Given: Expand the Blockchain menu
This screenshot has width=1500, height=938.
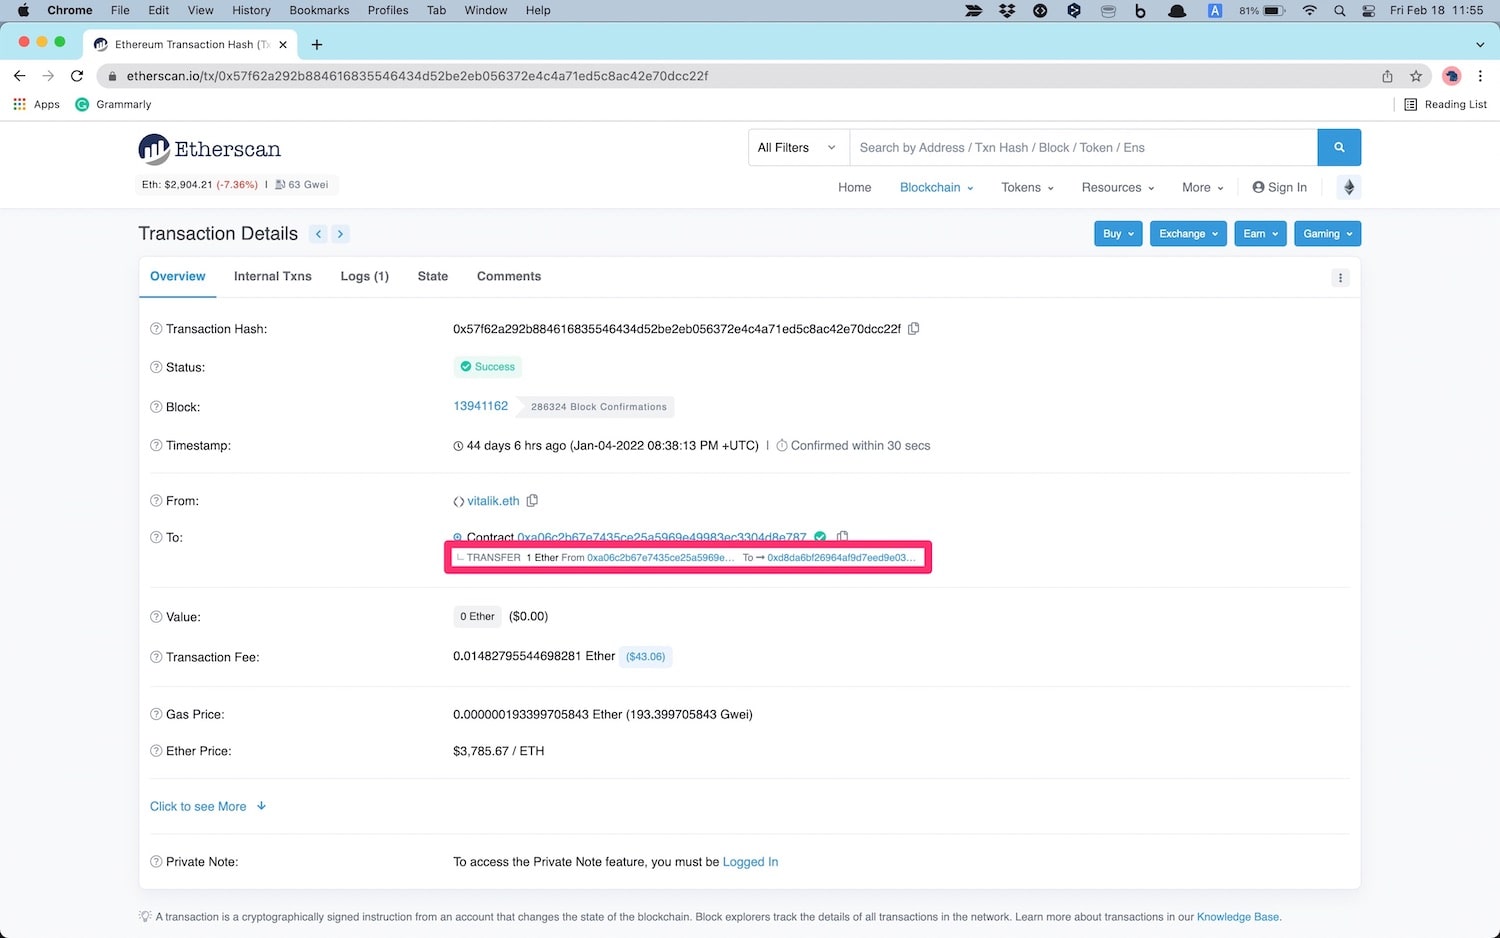Looking at the screenshot, I should coord(936,187).
